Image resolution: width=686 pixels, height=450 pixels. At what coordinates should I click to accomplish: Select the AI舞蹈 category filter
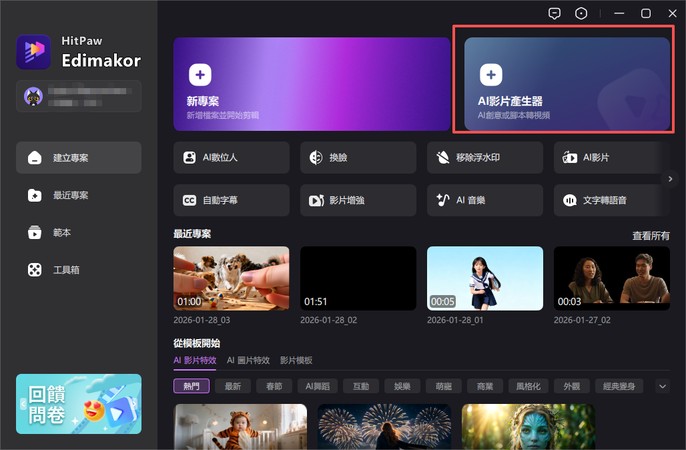point(318,386)
